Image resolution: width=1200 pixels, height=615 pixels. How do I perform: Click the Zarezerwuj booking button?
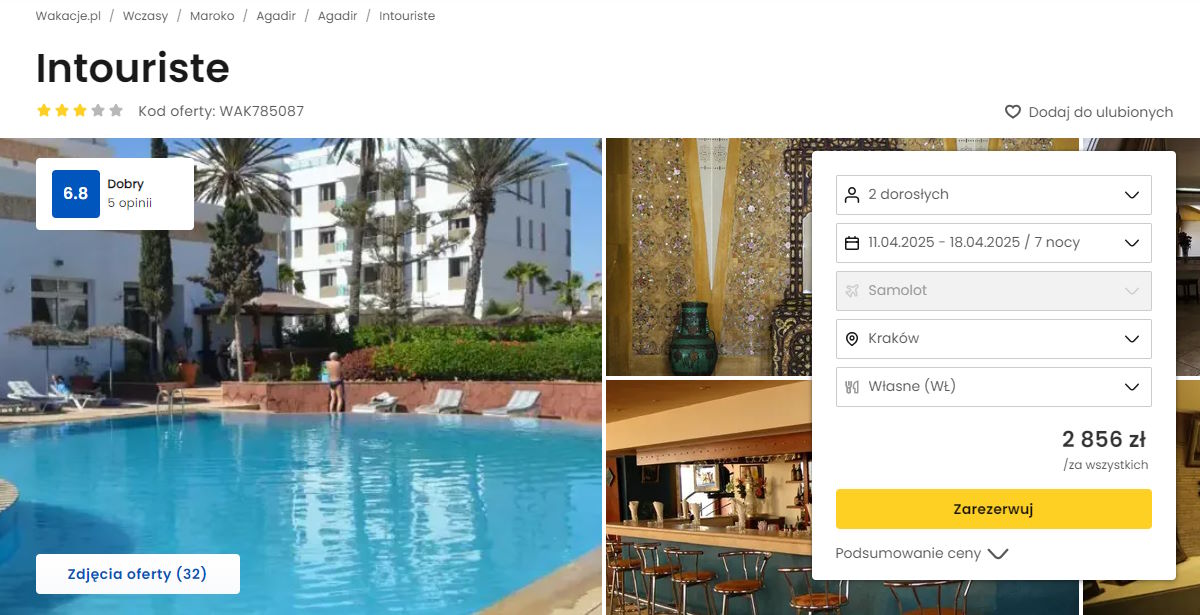point(994,509)
